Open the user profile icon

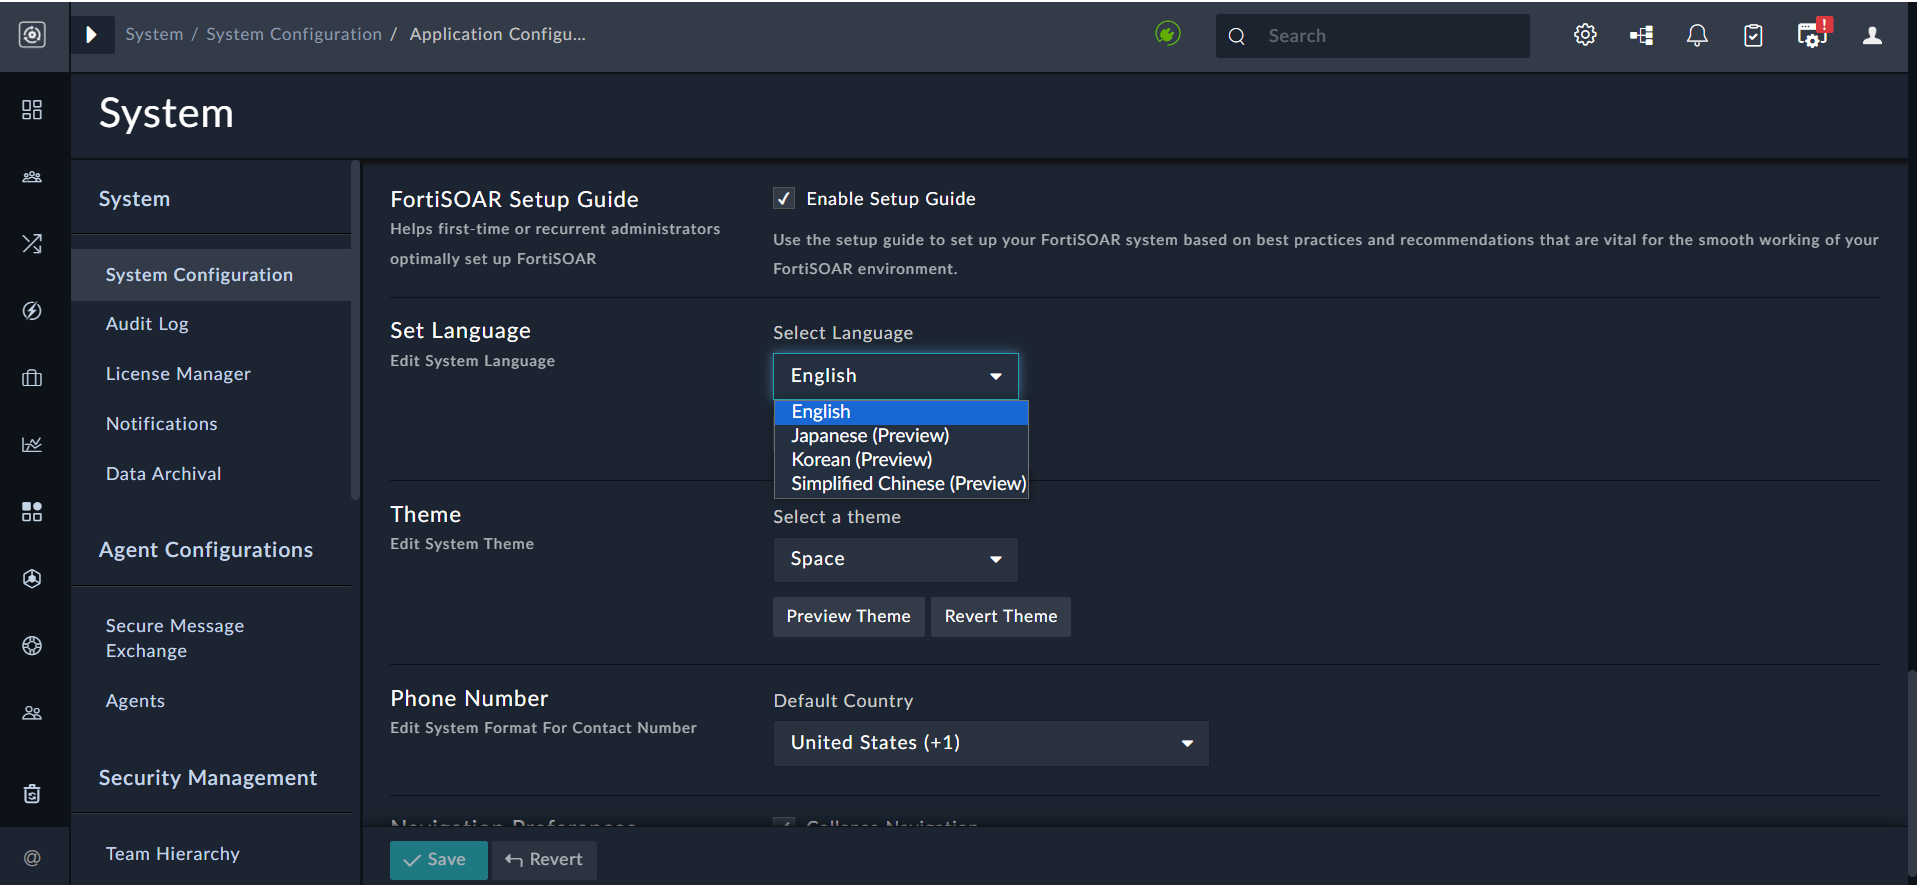(x=1872, y=36)
